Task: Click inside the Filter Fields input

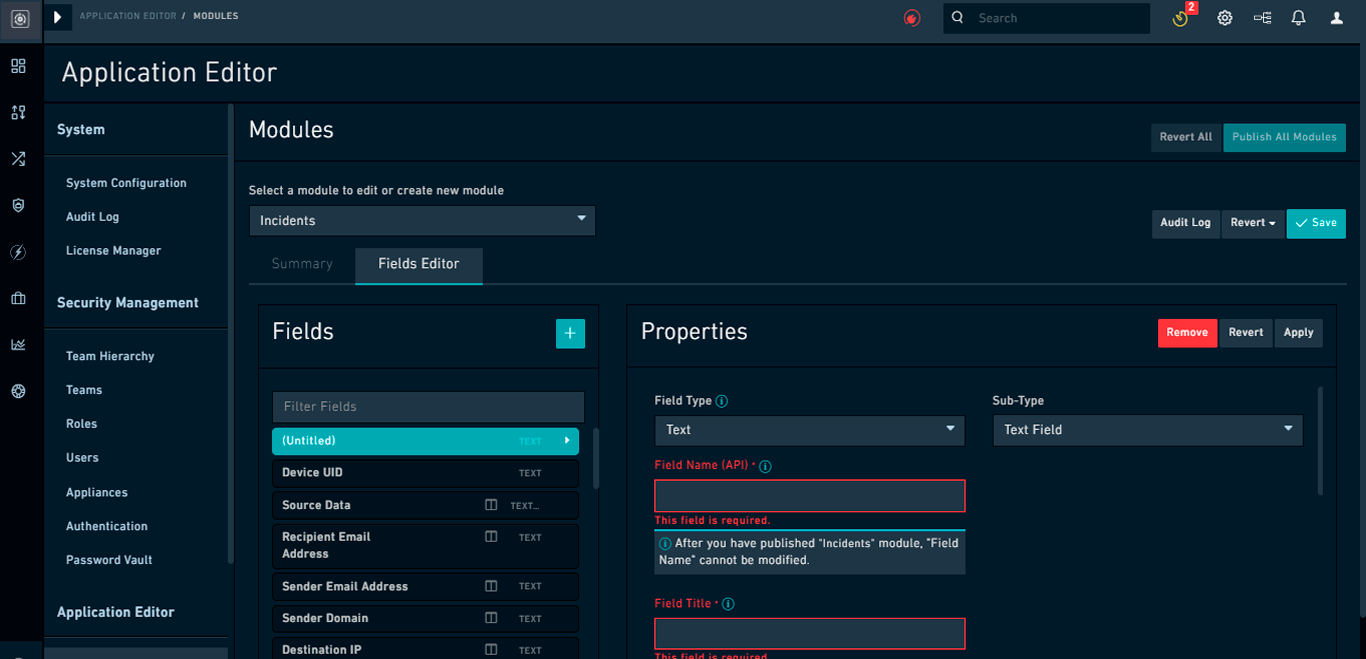Action: [427, 406]
